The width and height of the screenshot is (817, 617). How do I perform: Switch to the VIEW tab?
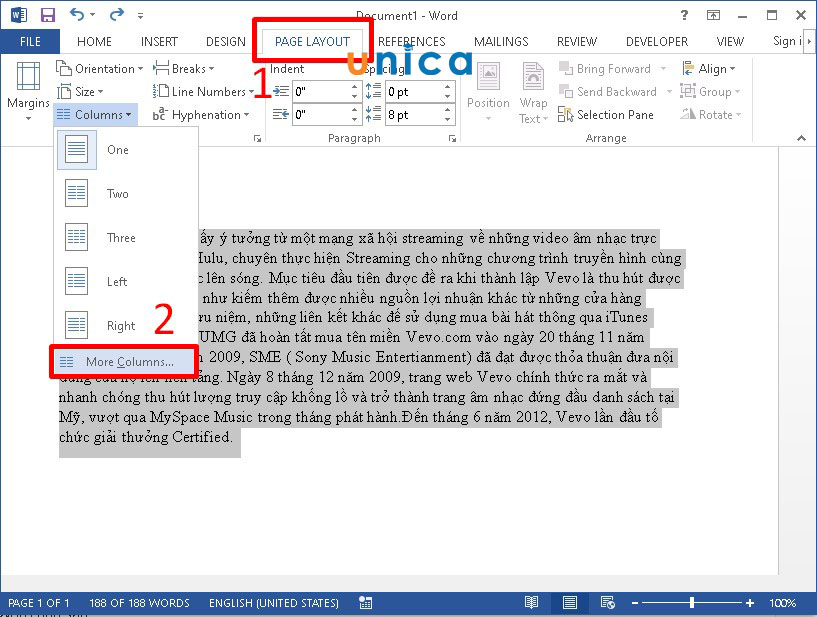coord(730,42)
